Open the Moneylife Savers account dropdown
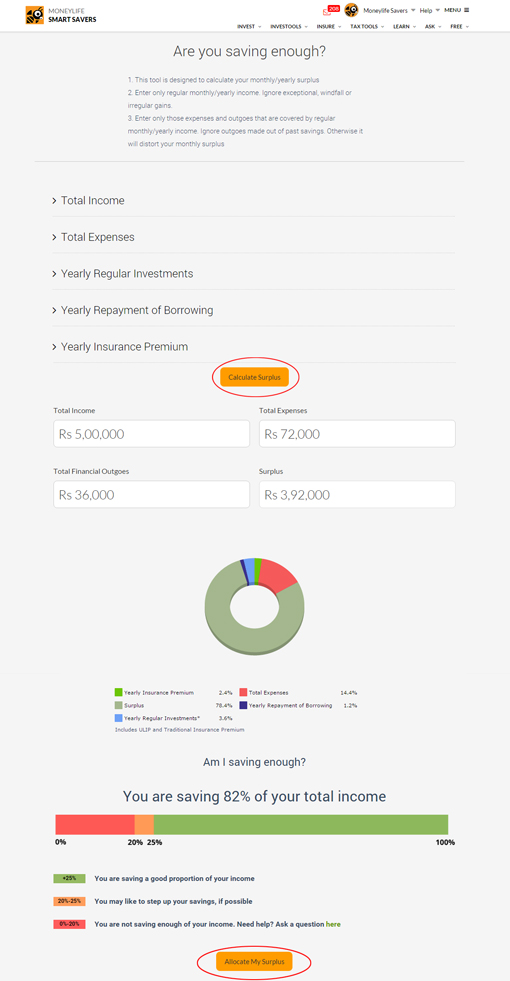Viewport: 510px width, 981px height. click(x=389, y=11)
